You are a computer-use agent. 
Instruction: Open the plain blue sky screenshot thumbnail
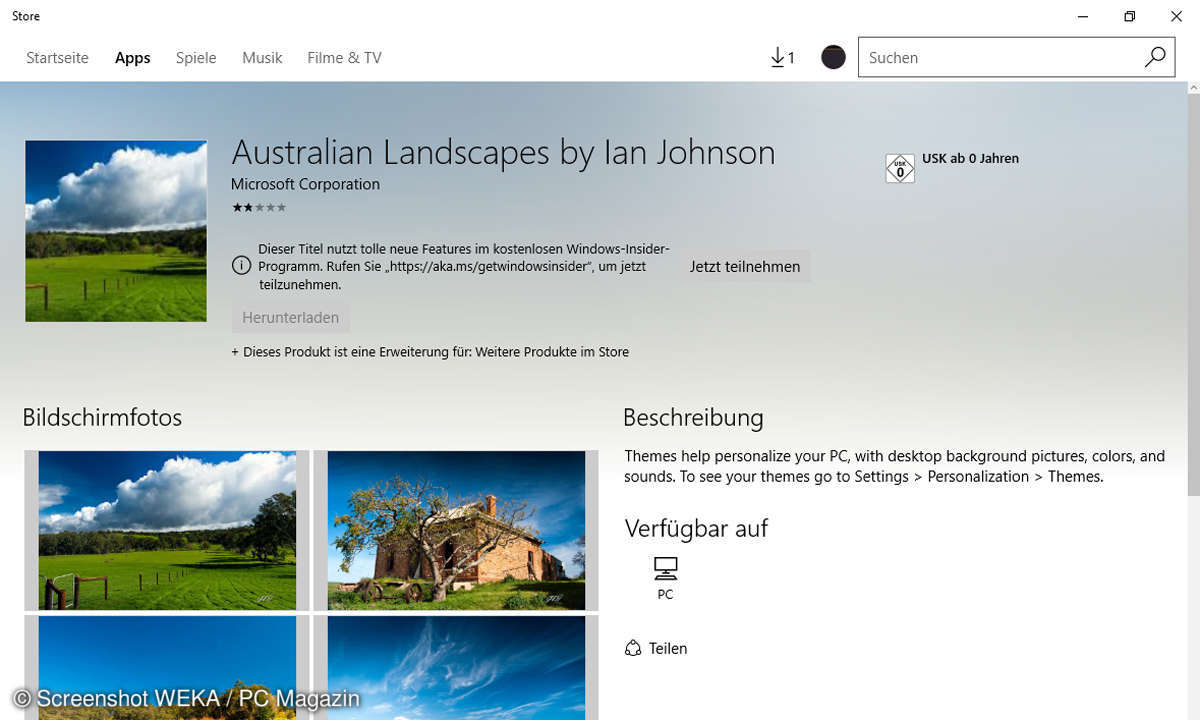pyautogui.click(x=167, y=667)
